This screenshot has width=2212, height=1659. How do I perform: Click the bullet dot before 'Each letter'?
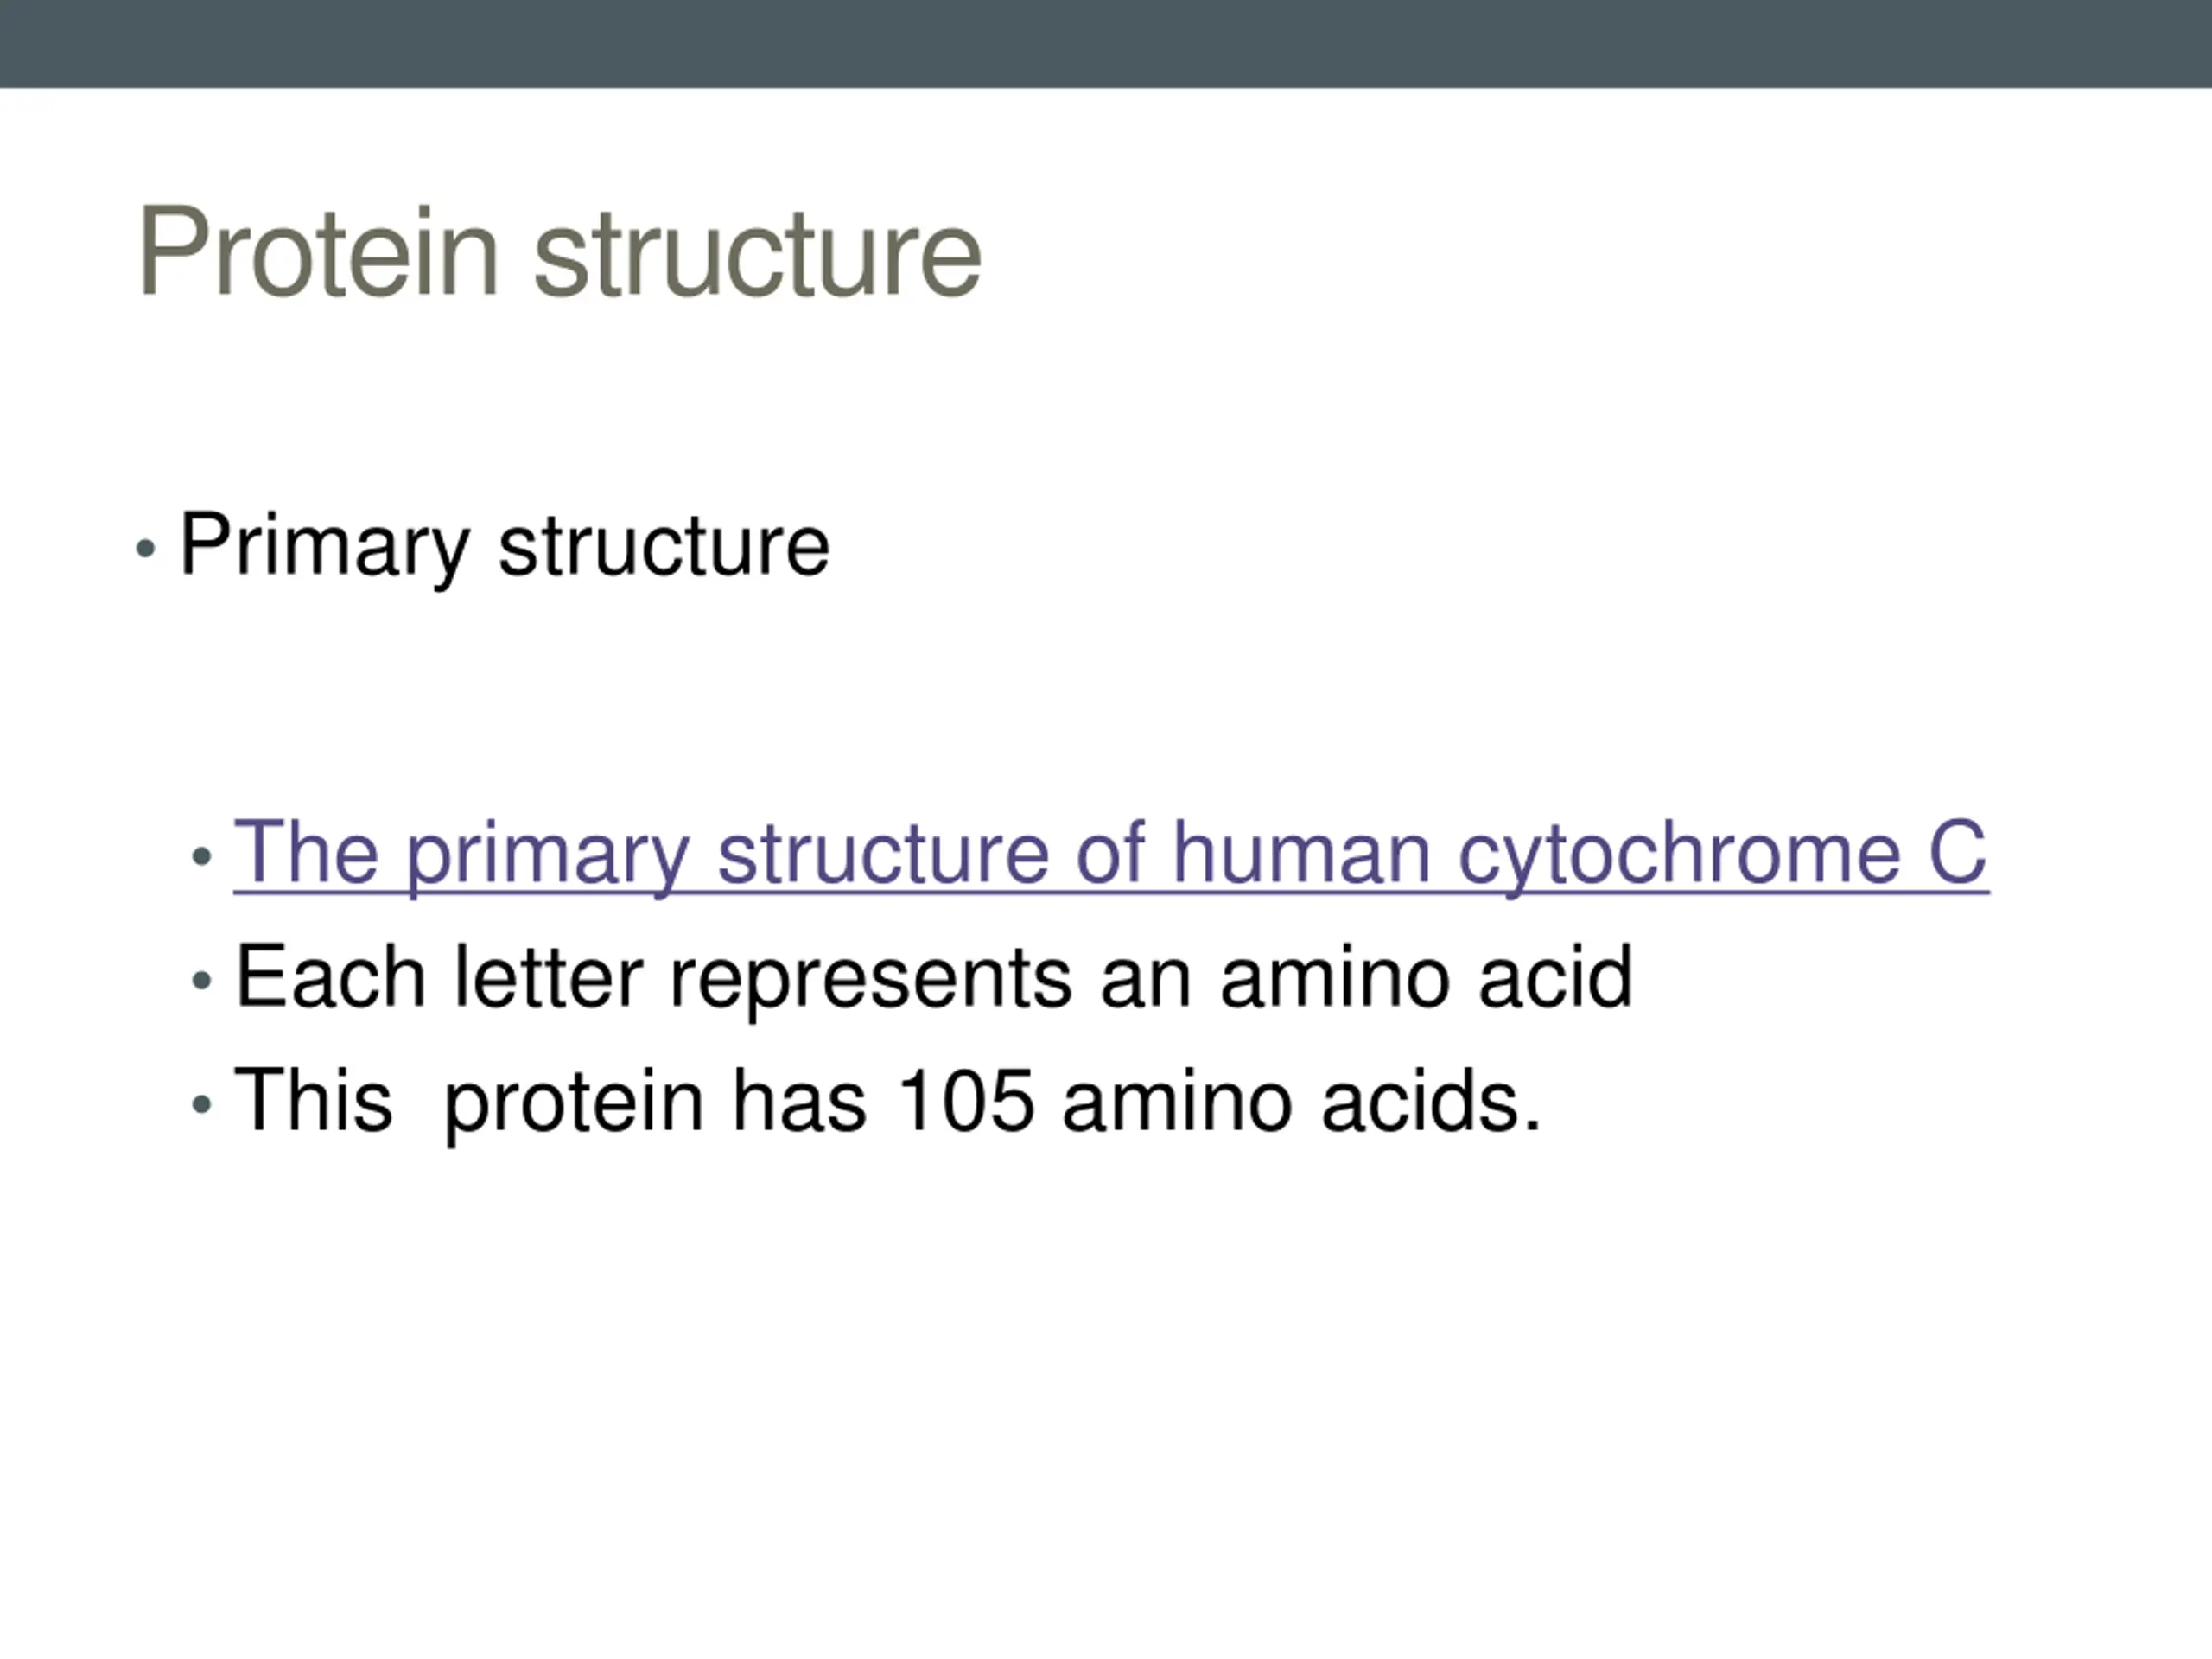tap(202, 981)
